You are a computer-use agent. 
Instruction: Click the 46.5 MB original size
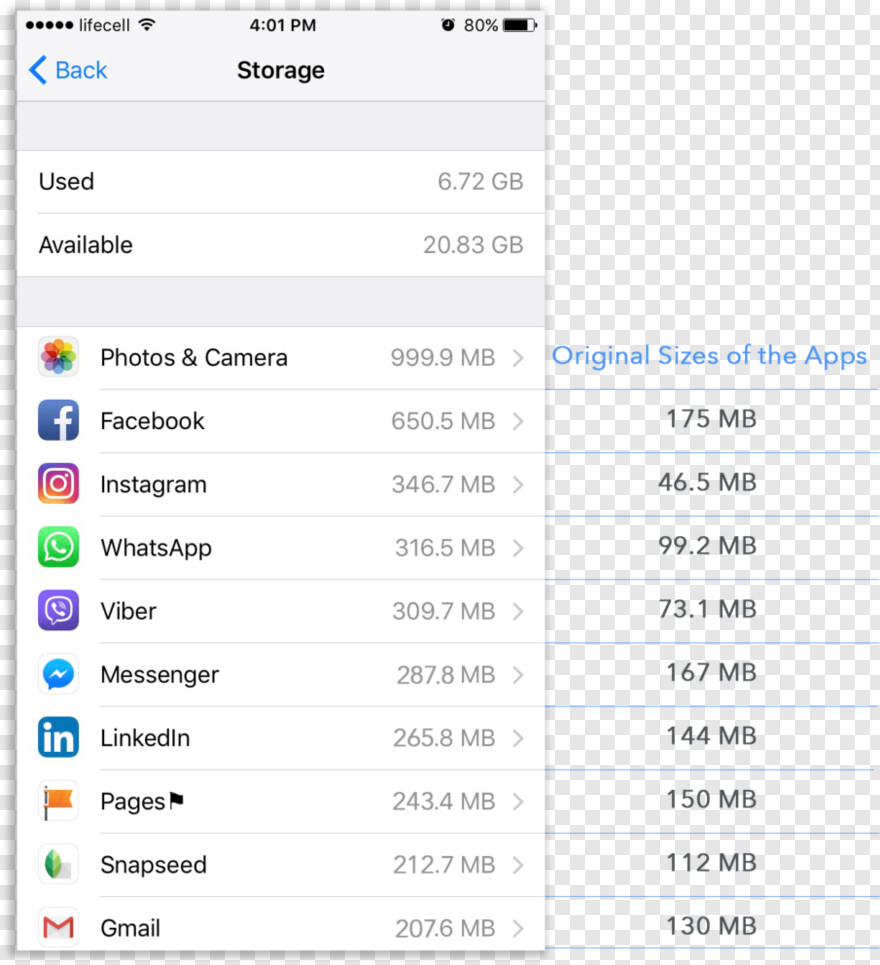pyautogui.click(x=708, y=482)
